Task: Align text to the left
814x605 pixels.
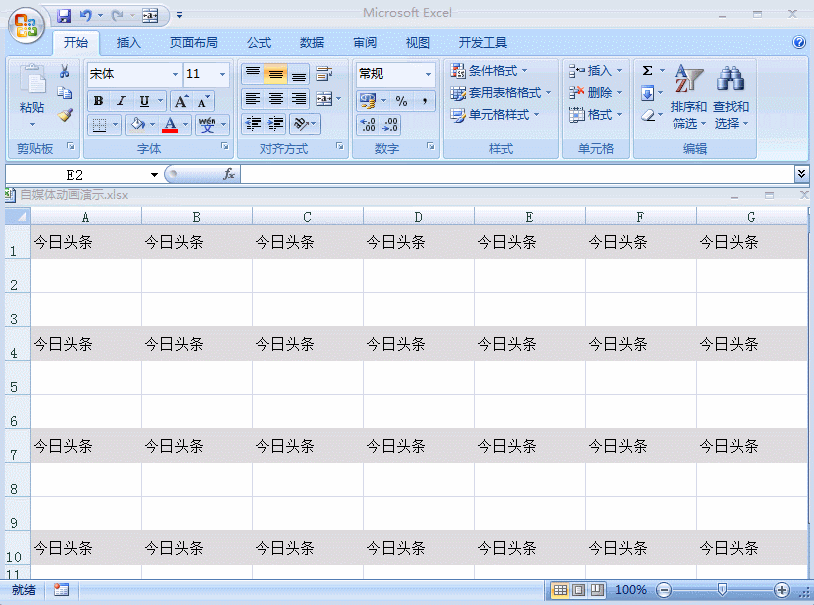Action: (x=253, y=98)
